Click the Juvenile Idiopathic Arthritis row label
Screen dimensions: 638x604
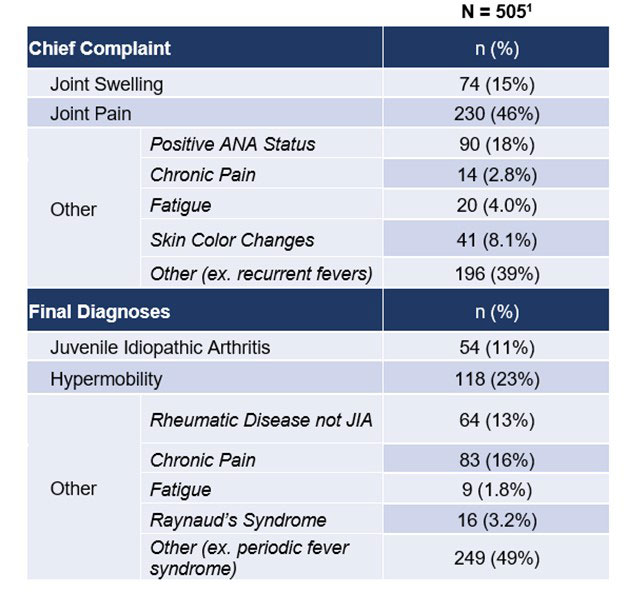click(x=160, y=348)
